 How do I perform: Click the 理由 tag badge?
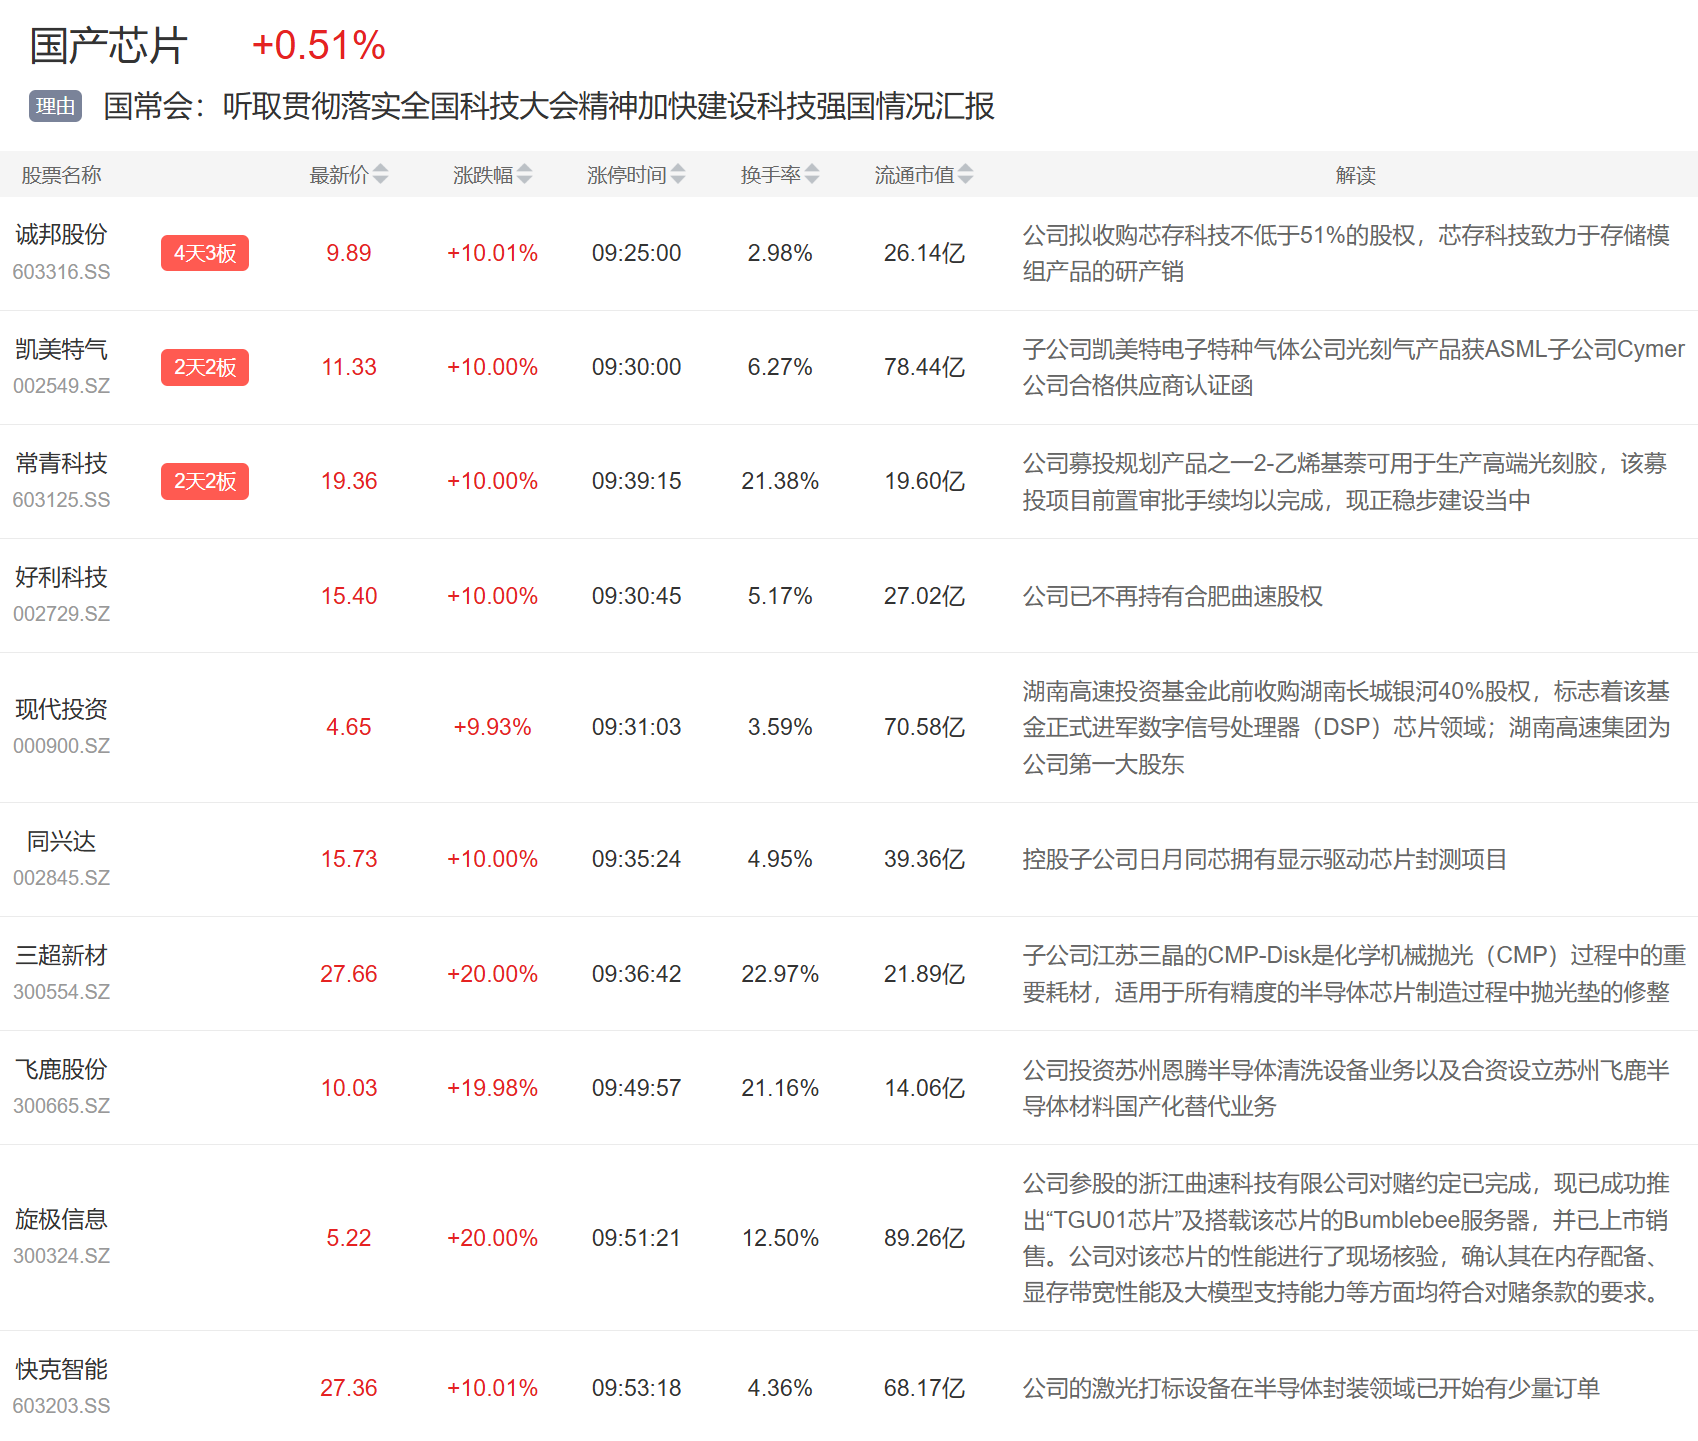(x=55, y=106)
